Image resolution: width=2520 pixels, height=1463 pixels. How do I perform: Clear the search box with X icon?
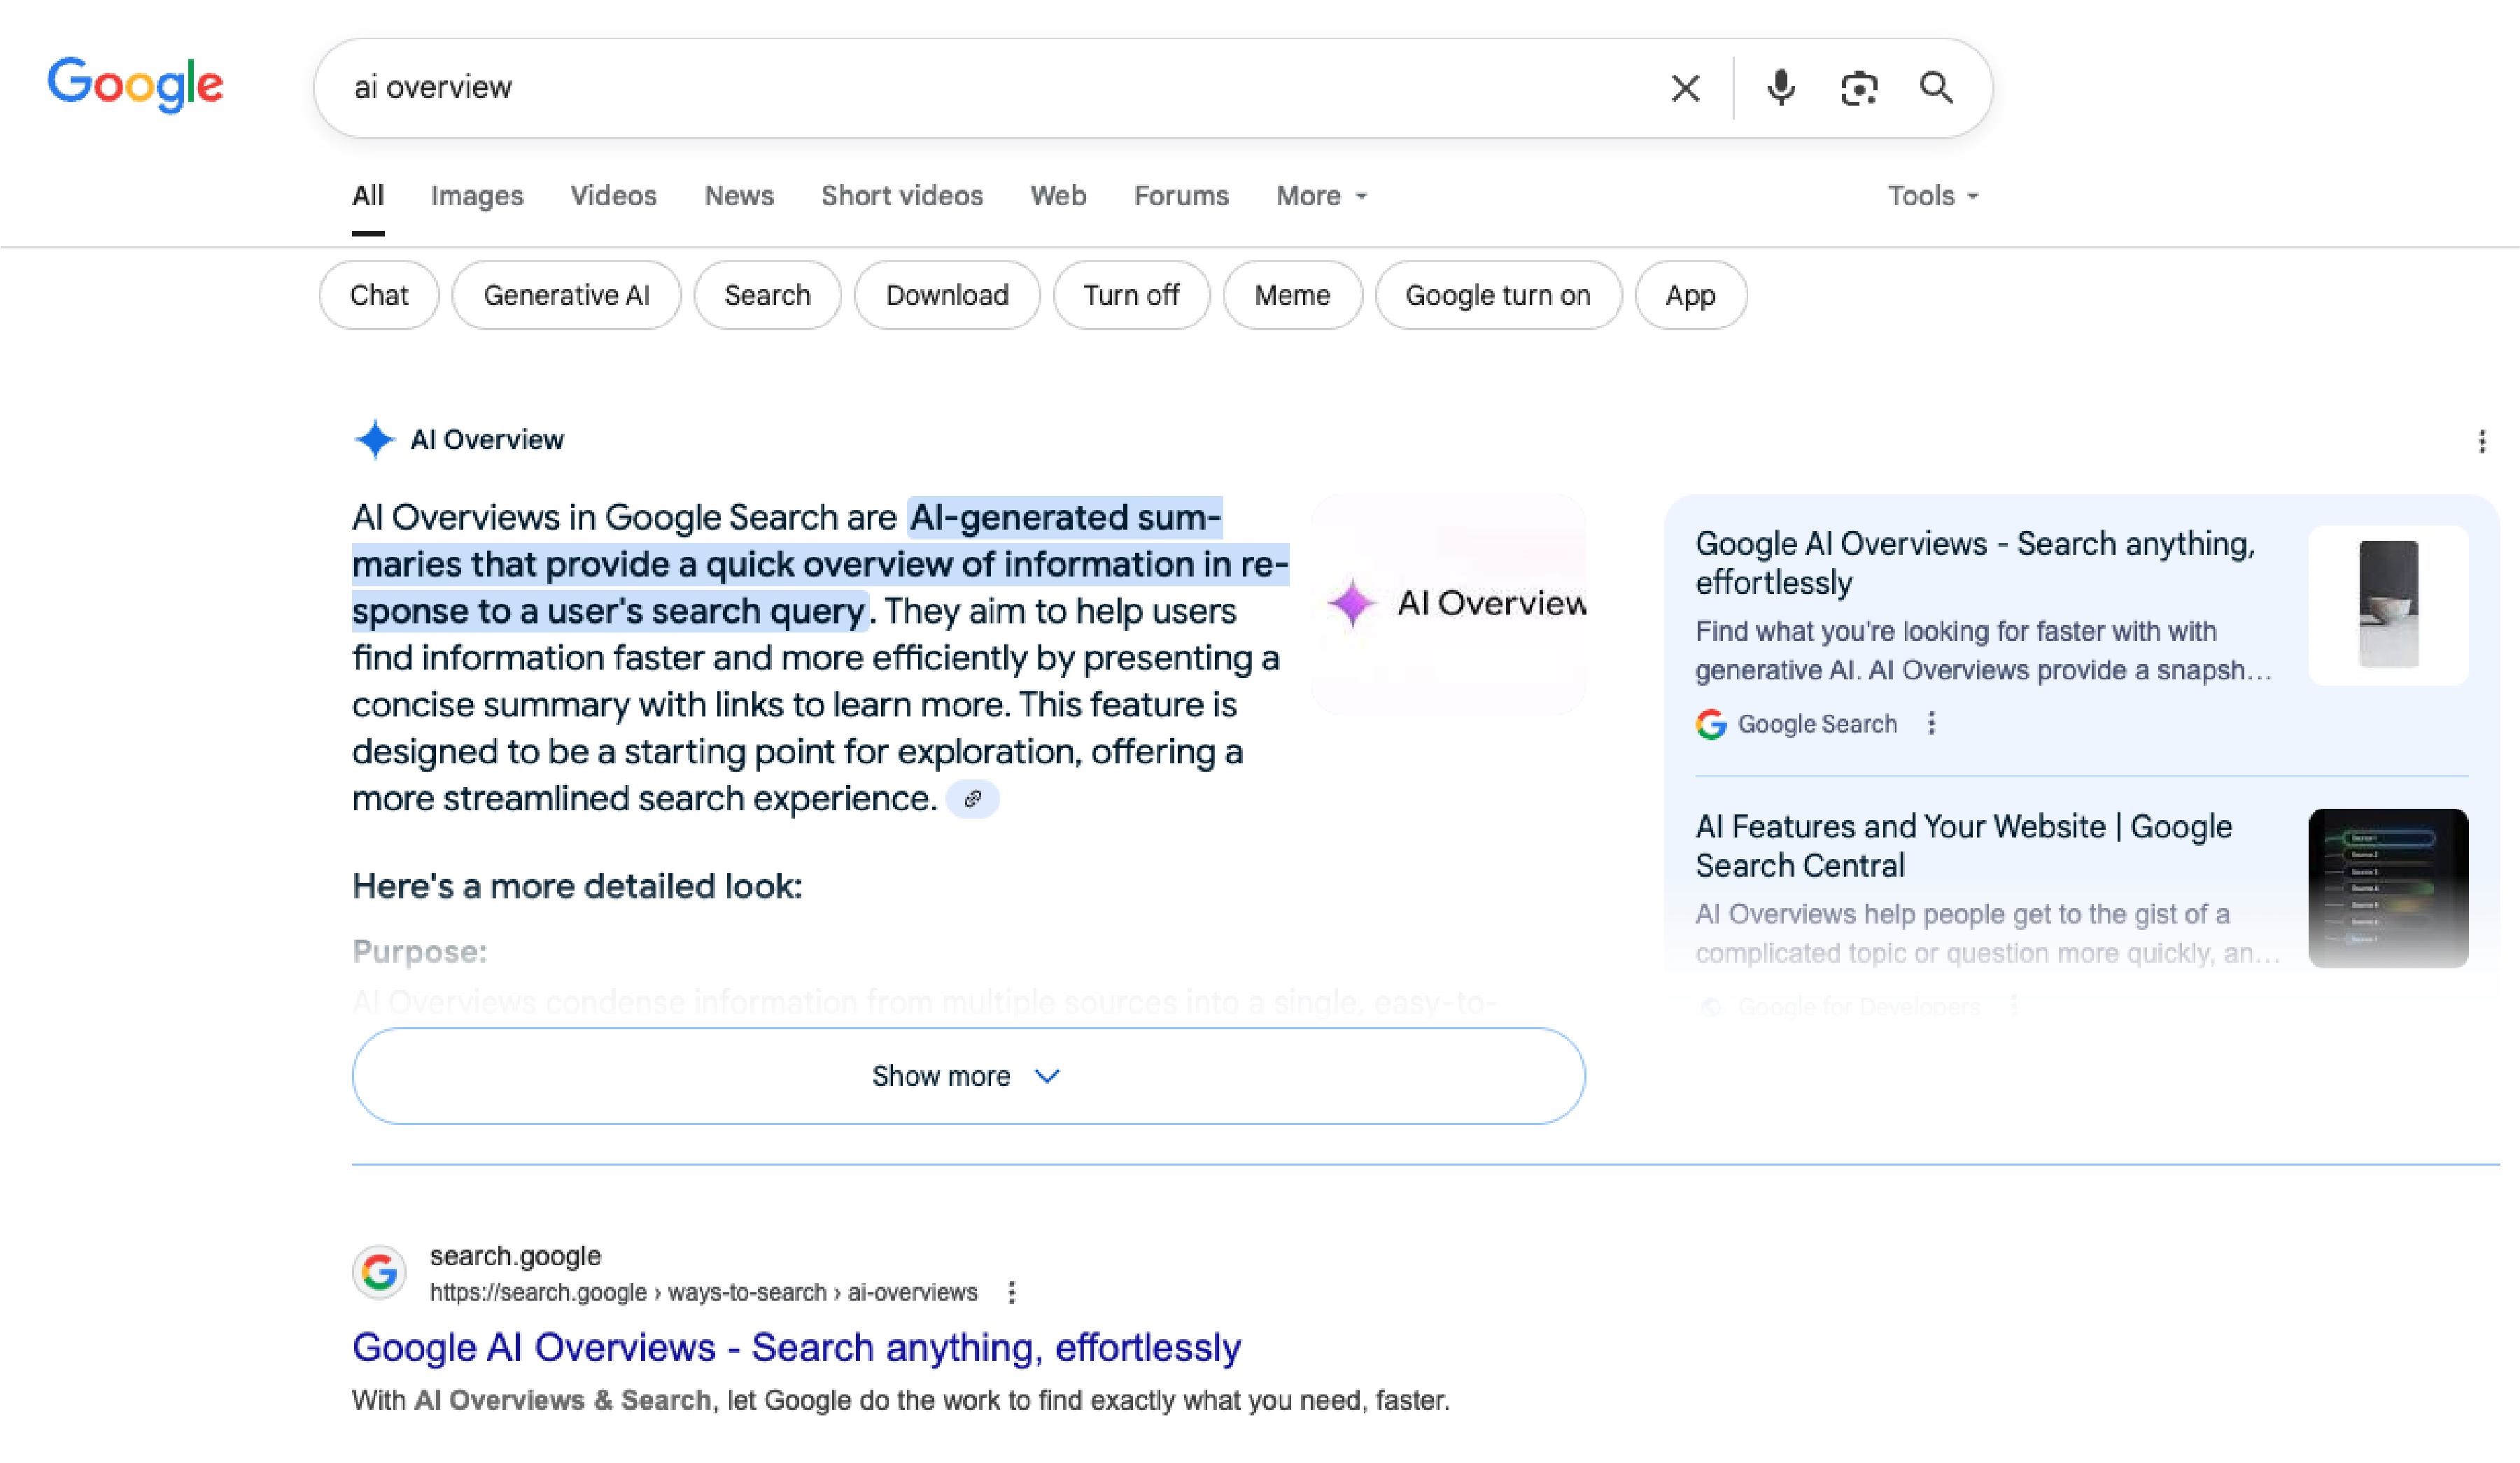point(1685,88)
